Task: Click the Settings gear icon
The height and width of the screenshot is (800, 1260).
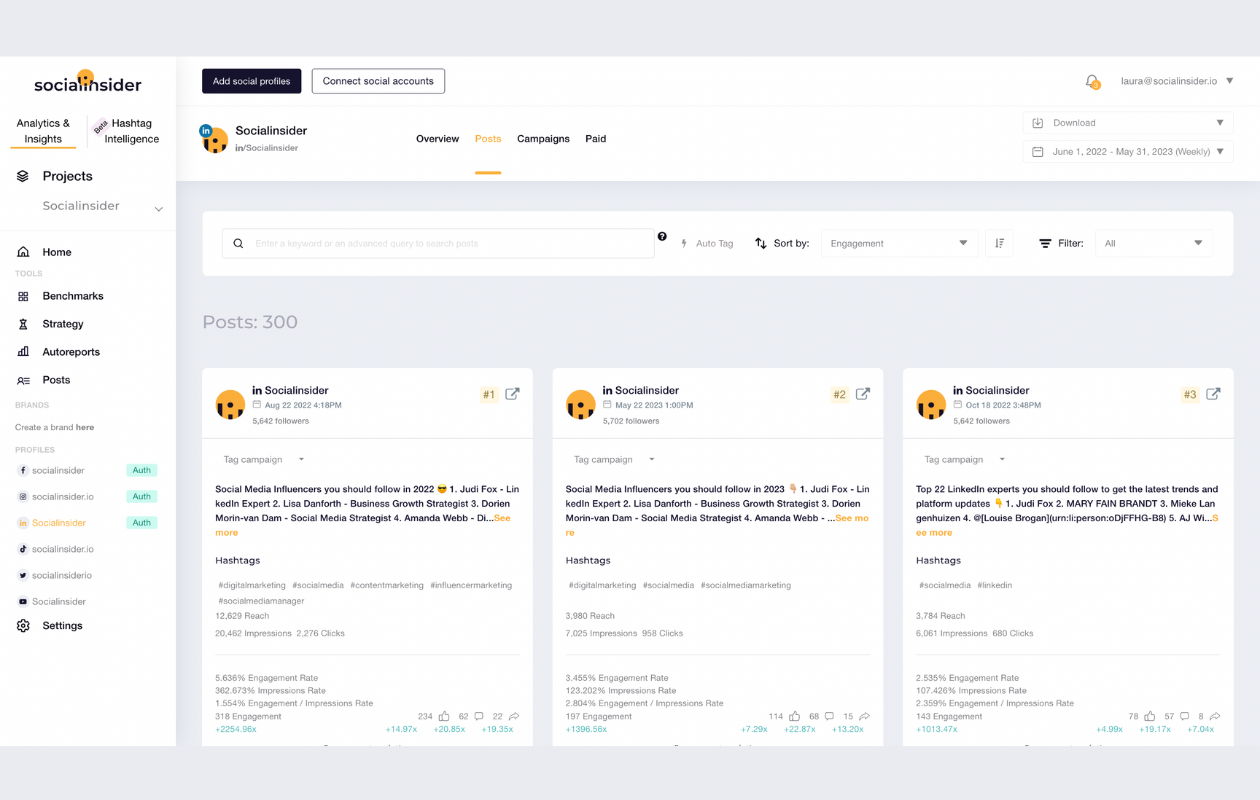Action: 23,626
